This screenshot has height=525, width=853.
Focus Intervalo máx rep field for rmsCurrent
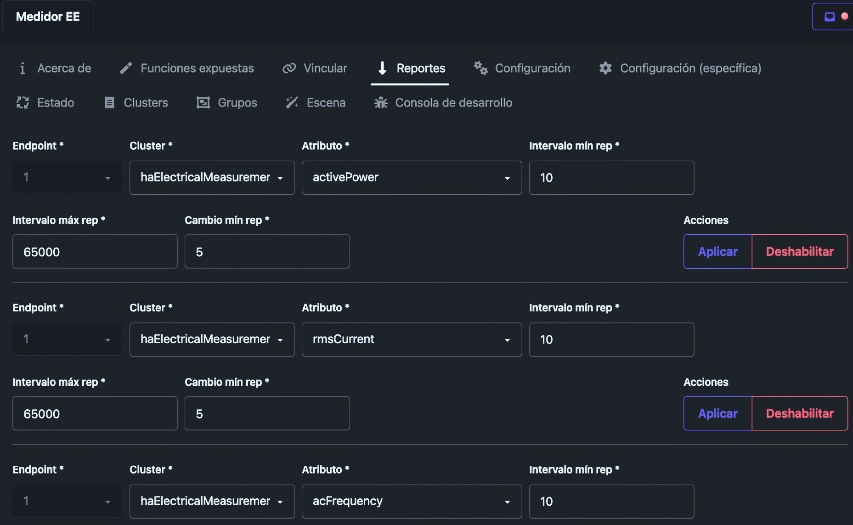pos(95,413)
